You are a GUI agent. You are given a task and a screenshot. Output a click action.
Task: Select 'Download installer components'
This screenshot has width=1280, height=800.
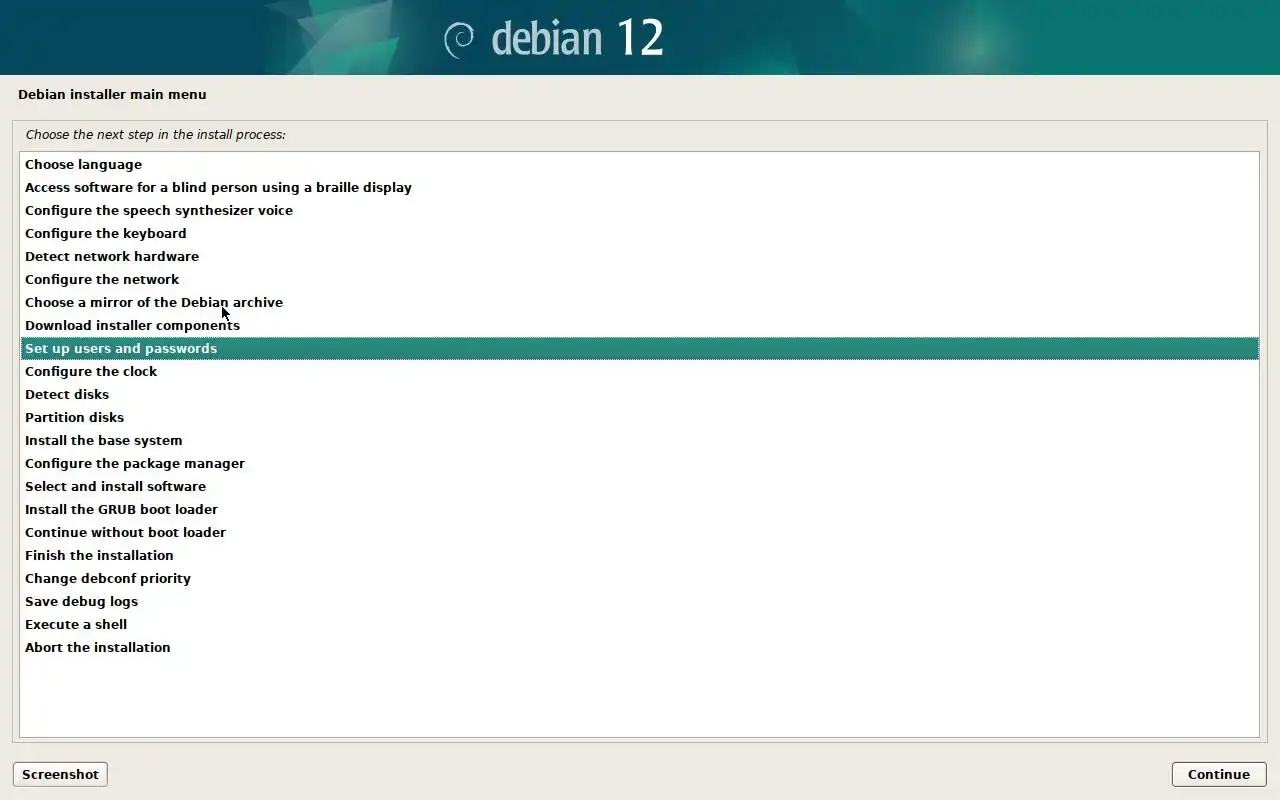tap(640, 325)
